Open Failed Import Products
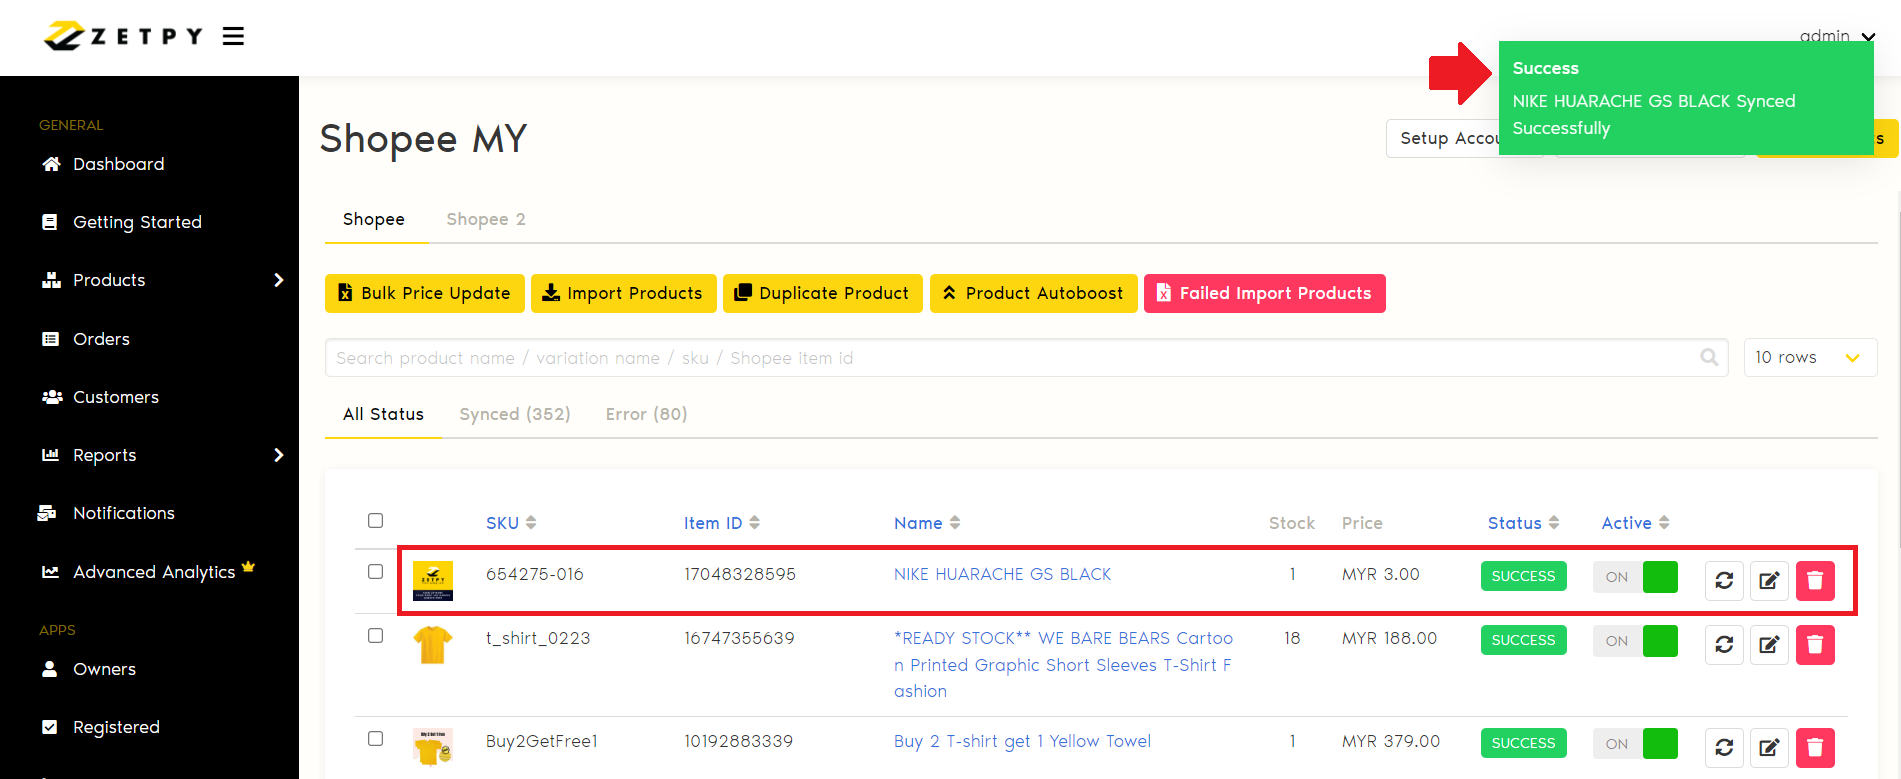This screenshot has width=1901, height=779. 1265,293
